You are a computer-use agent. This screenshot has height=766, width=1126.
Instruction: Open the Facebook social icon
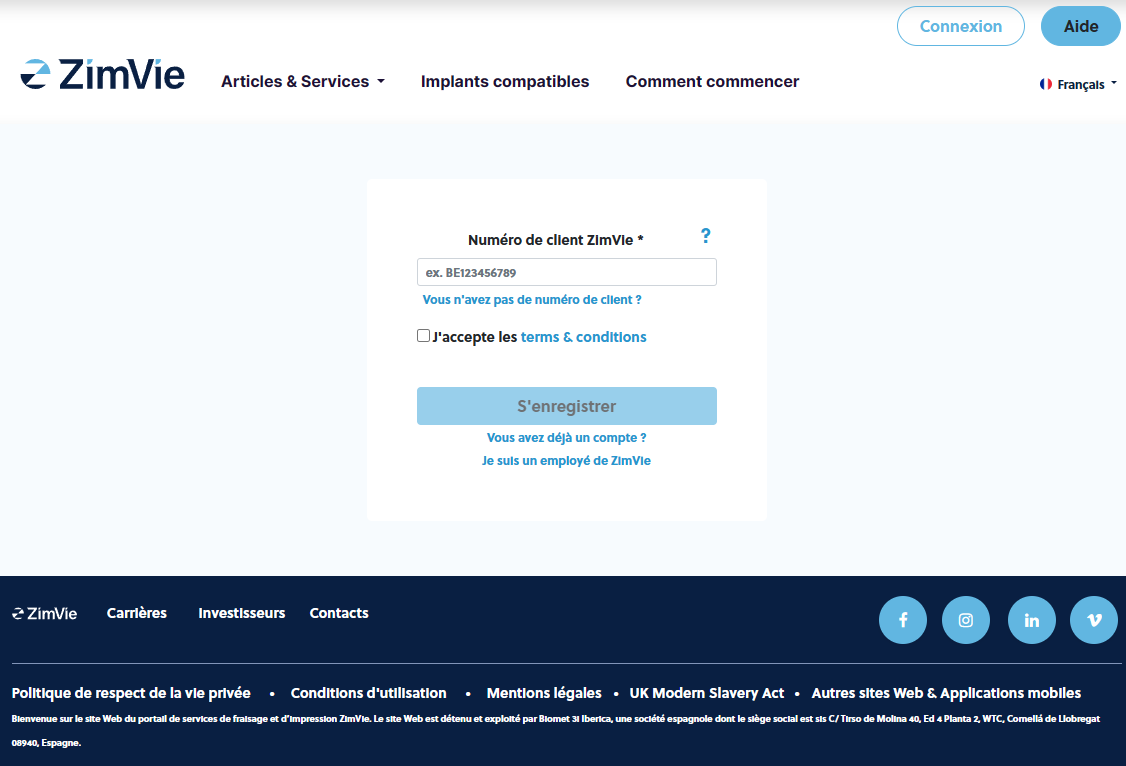click(903, 620)
